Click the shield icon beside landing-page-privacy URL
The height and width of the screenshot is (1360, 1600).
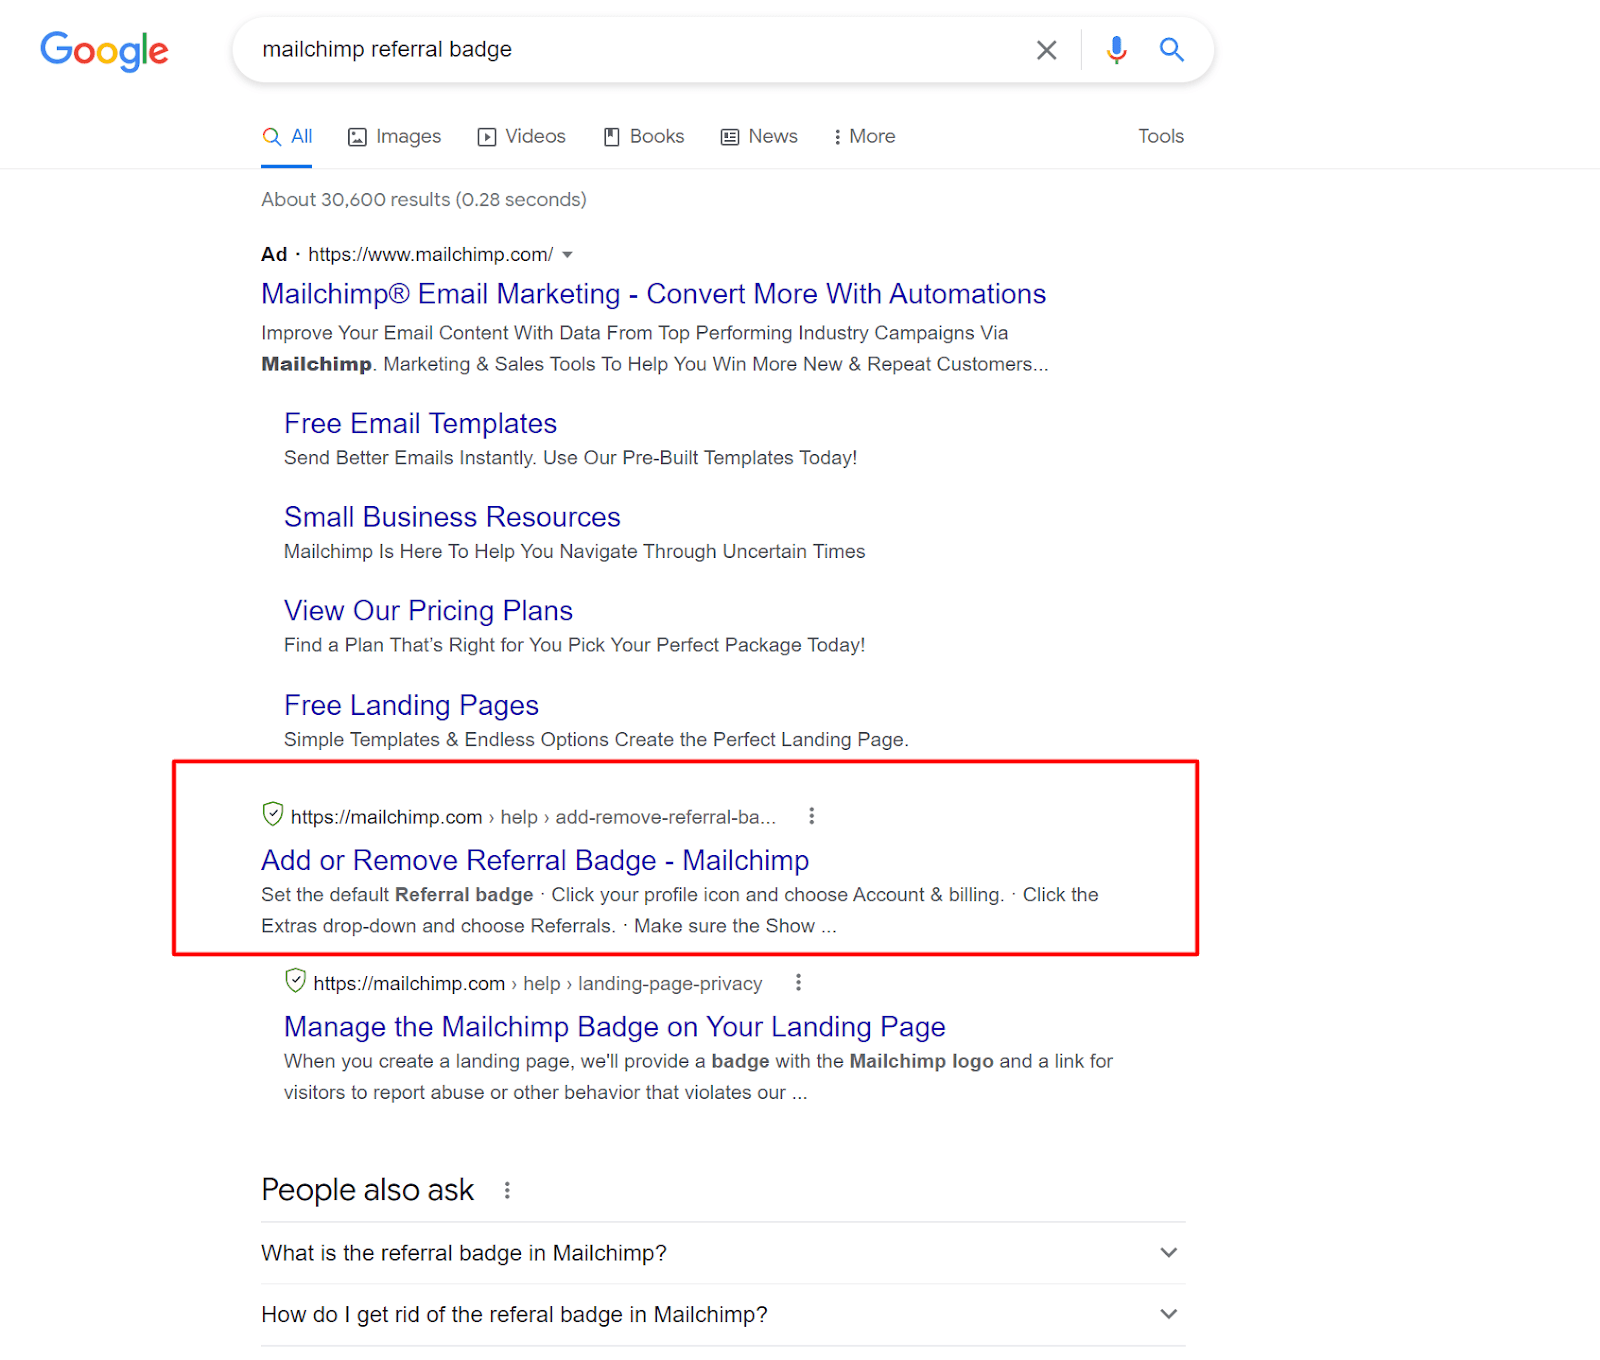pos(295,981)
